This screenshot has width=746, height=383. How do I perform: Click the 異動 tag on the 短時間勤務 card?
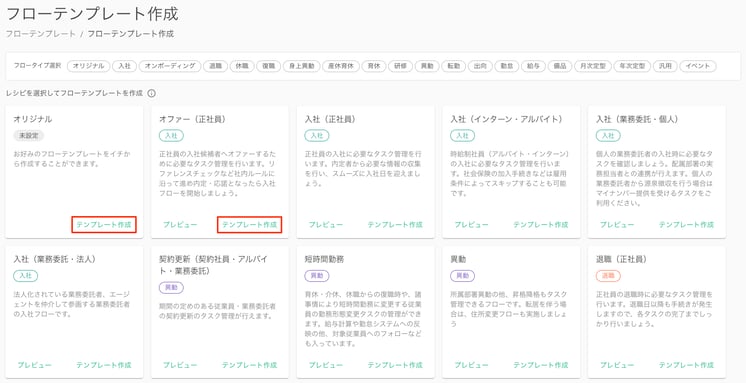click(316, 275)
